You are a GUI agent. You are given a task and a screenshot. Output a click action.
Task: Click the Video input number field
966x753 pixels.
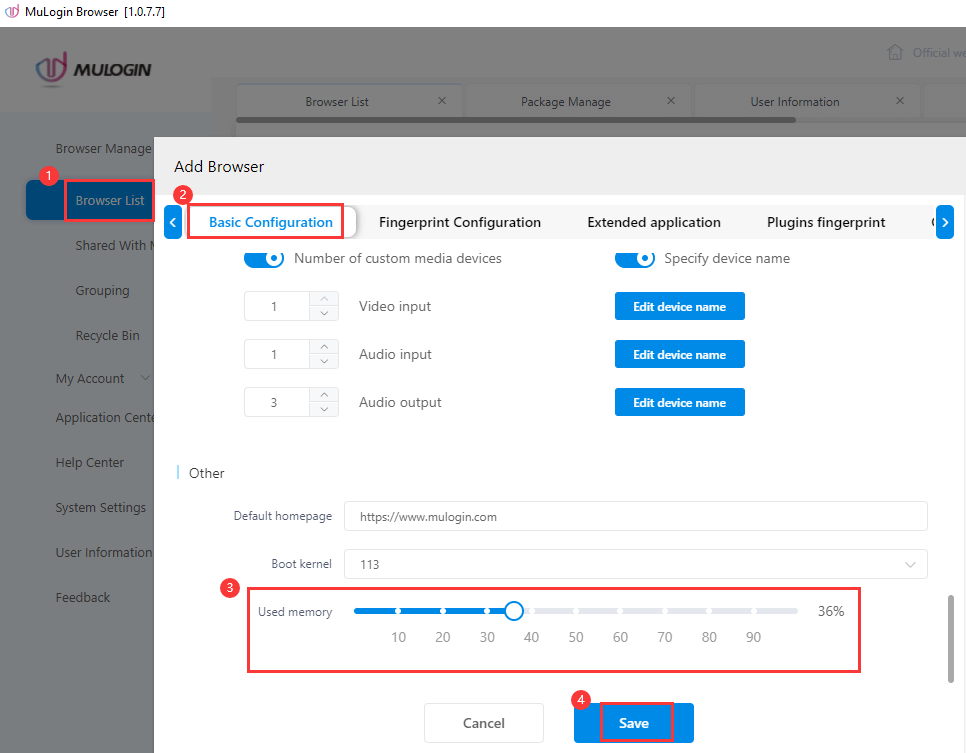tap(277, 306)
